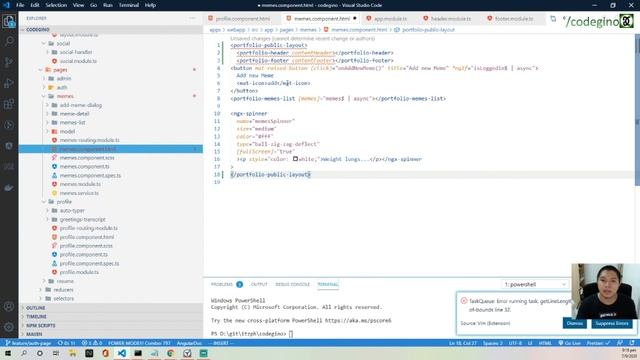The width and height of the screenshot is (640, 360).
Task: Open profile.module.ts in the explorer
Action: point(79,272)
